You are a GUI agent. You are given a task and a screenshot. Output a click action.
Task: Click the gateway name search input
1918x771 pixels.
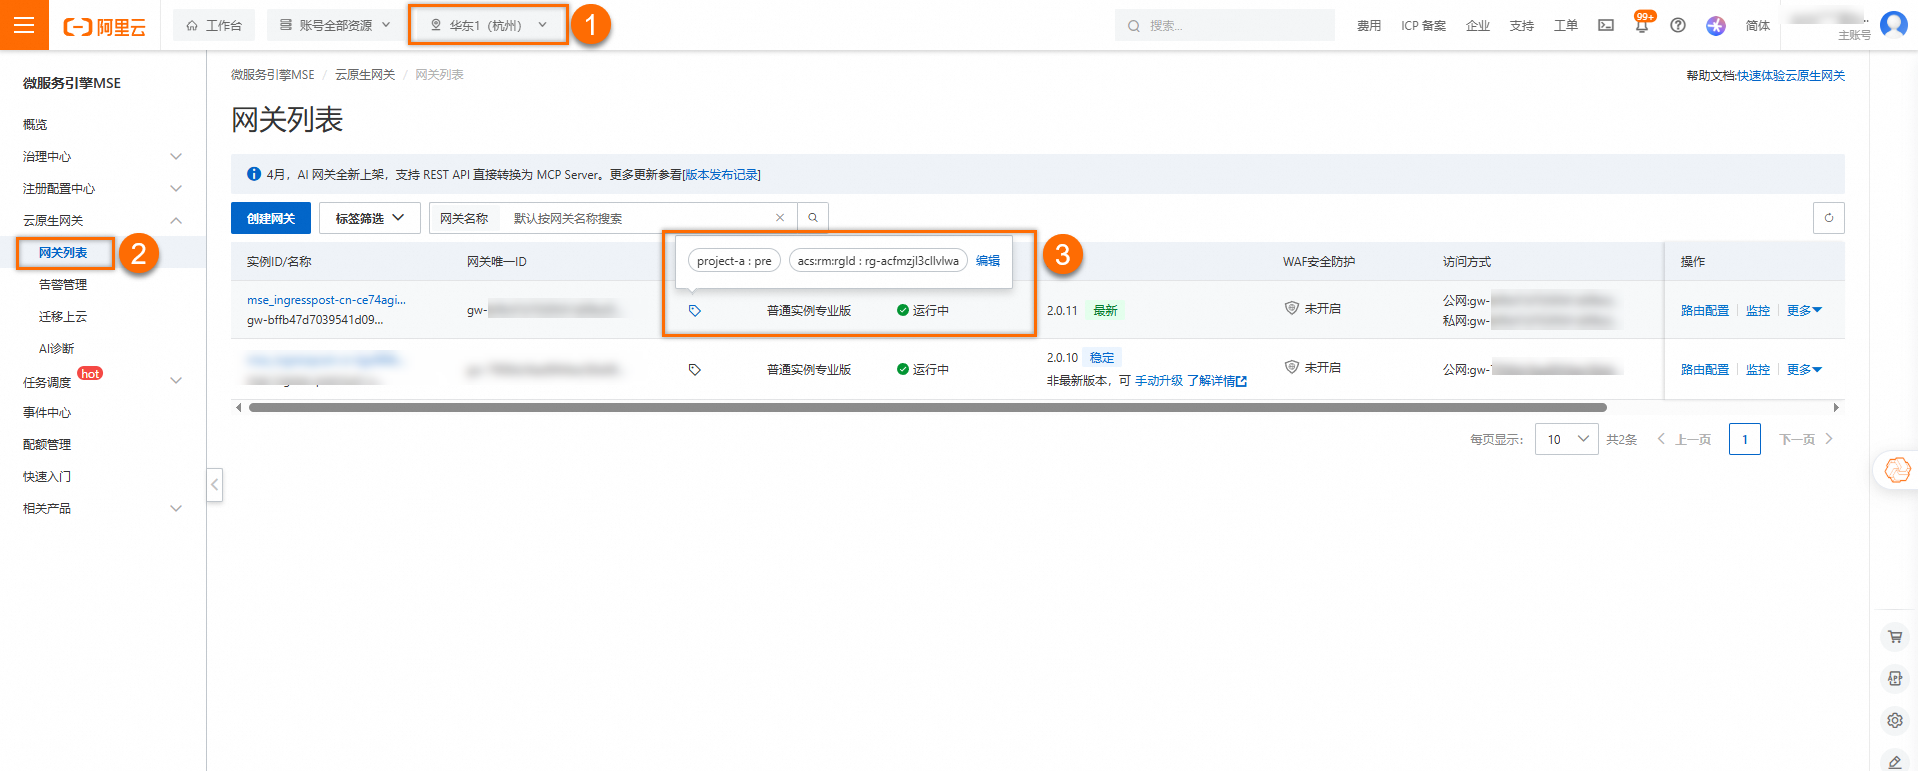coord(640,218)
